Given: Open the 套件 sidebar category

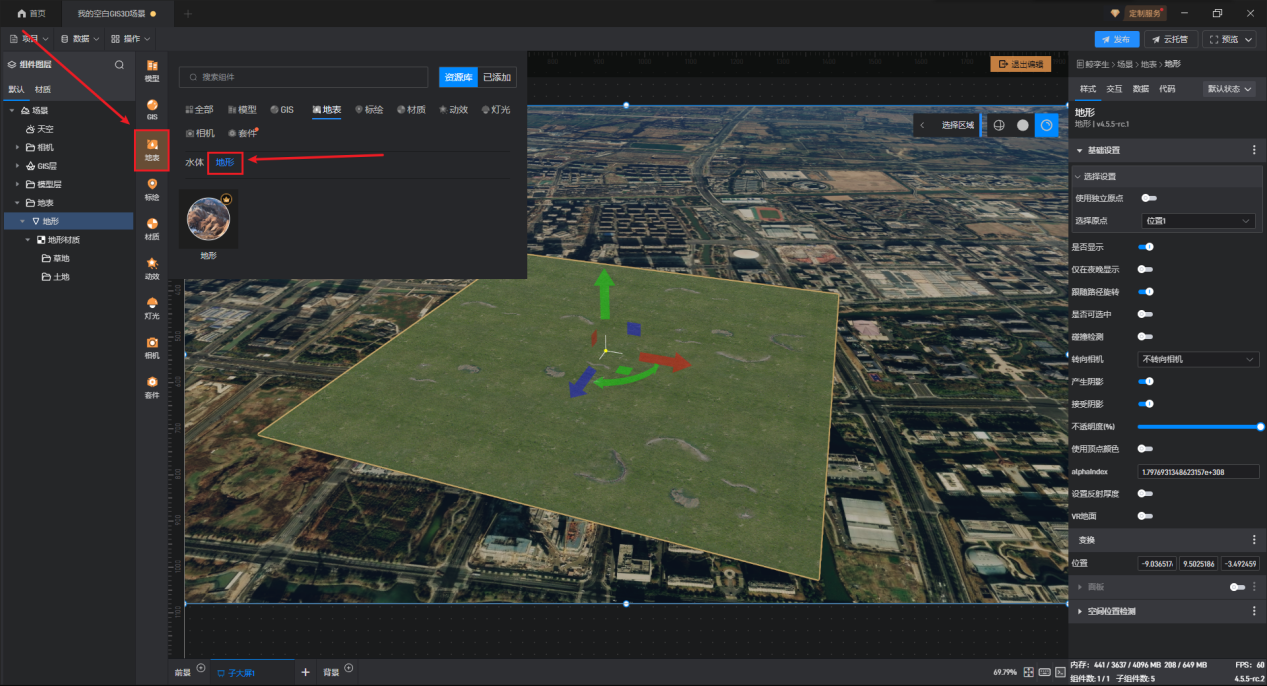Looking at the screenshot, I should [152, 386].
